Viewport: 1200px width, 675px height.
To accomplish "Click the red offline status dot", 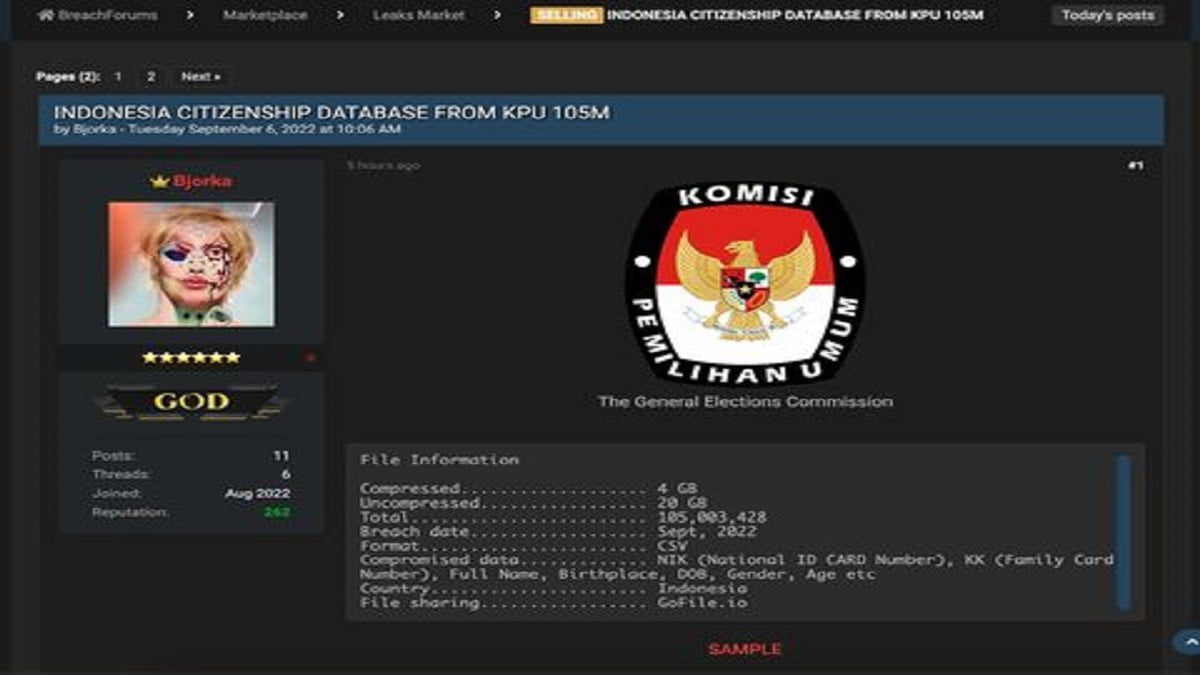I will point(310,358).
